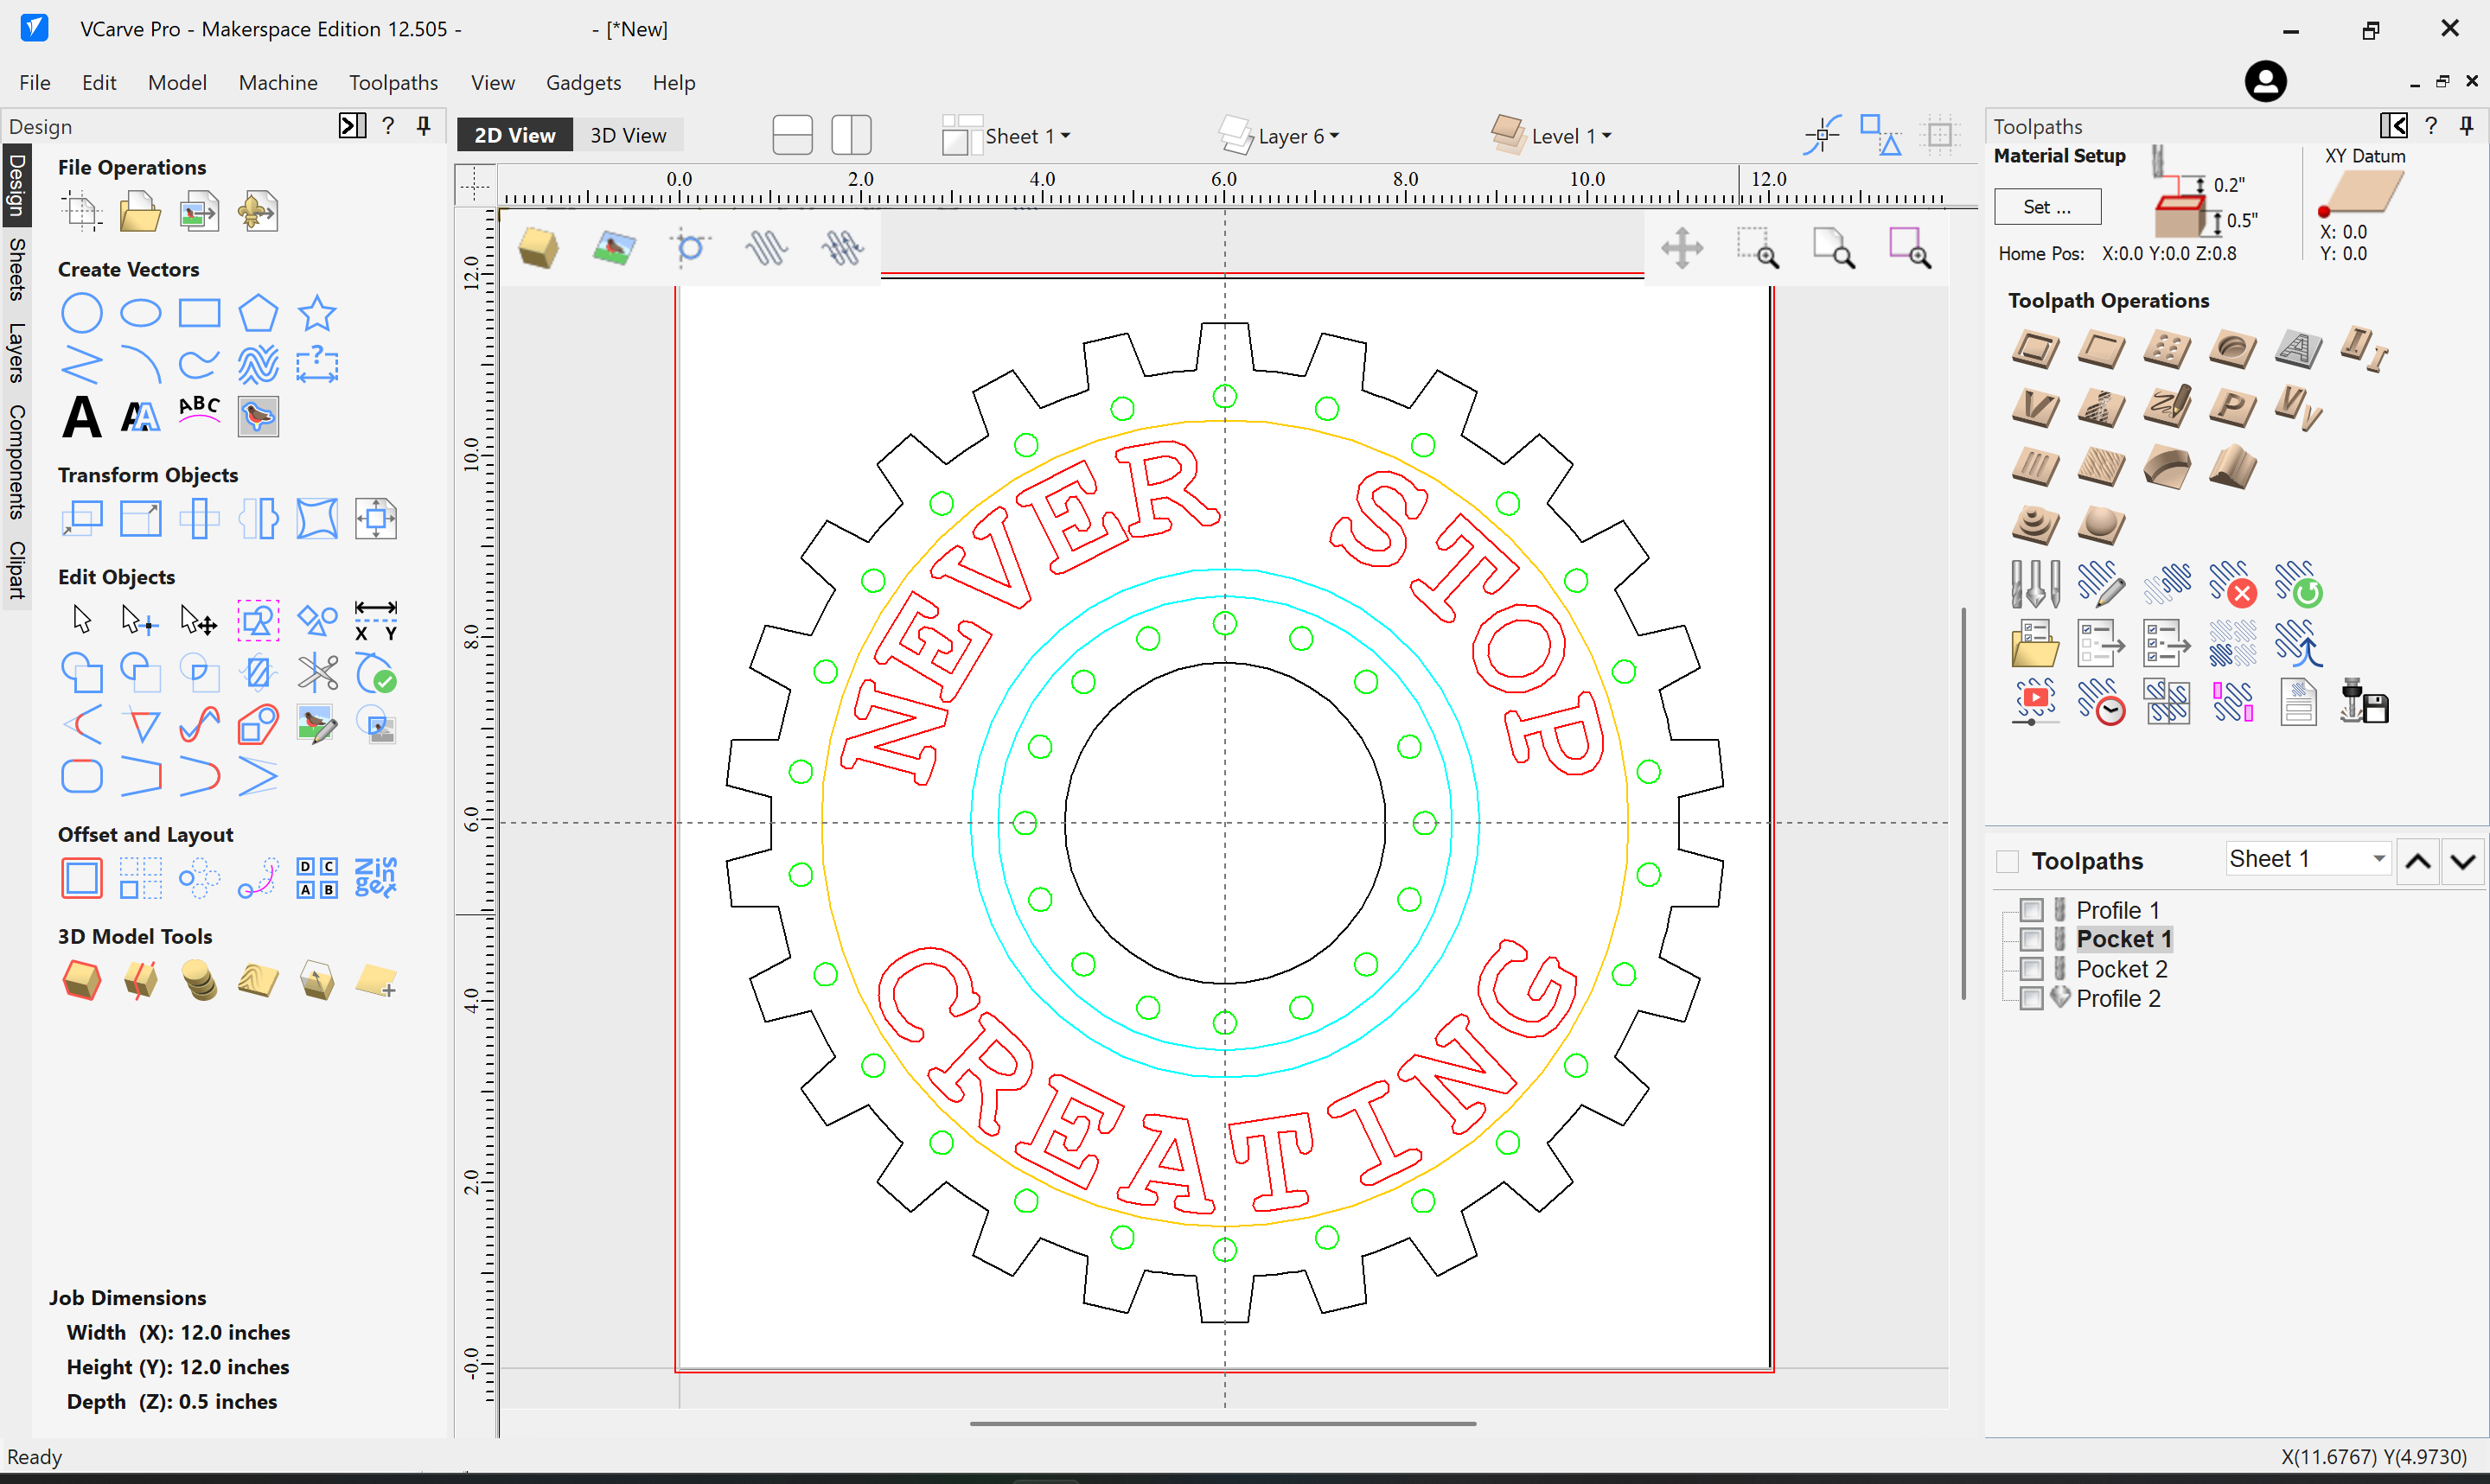Click the Set button under Material Setup
The height and width of the screenshot is (1484, 2490).
coord(2047,207)
